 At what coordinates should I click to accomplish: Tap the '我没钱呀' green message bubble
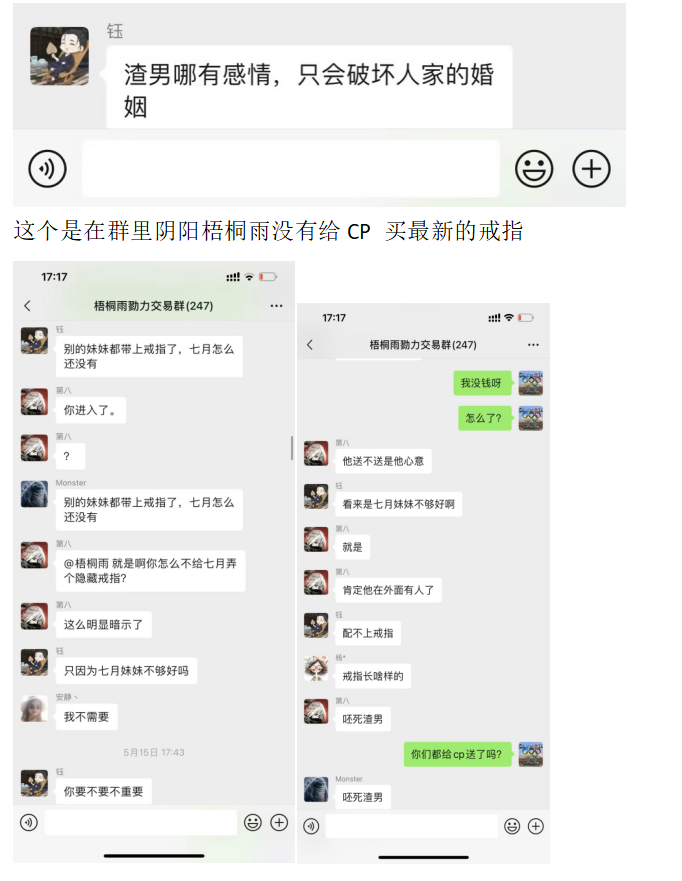pos(482,383)
